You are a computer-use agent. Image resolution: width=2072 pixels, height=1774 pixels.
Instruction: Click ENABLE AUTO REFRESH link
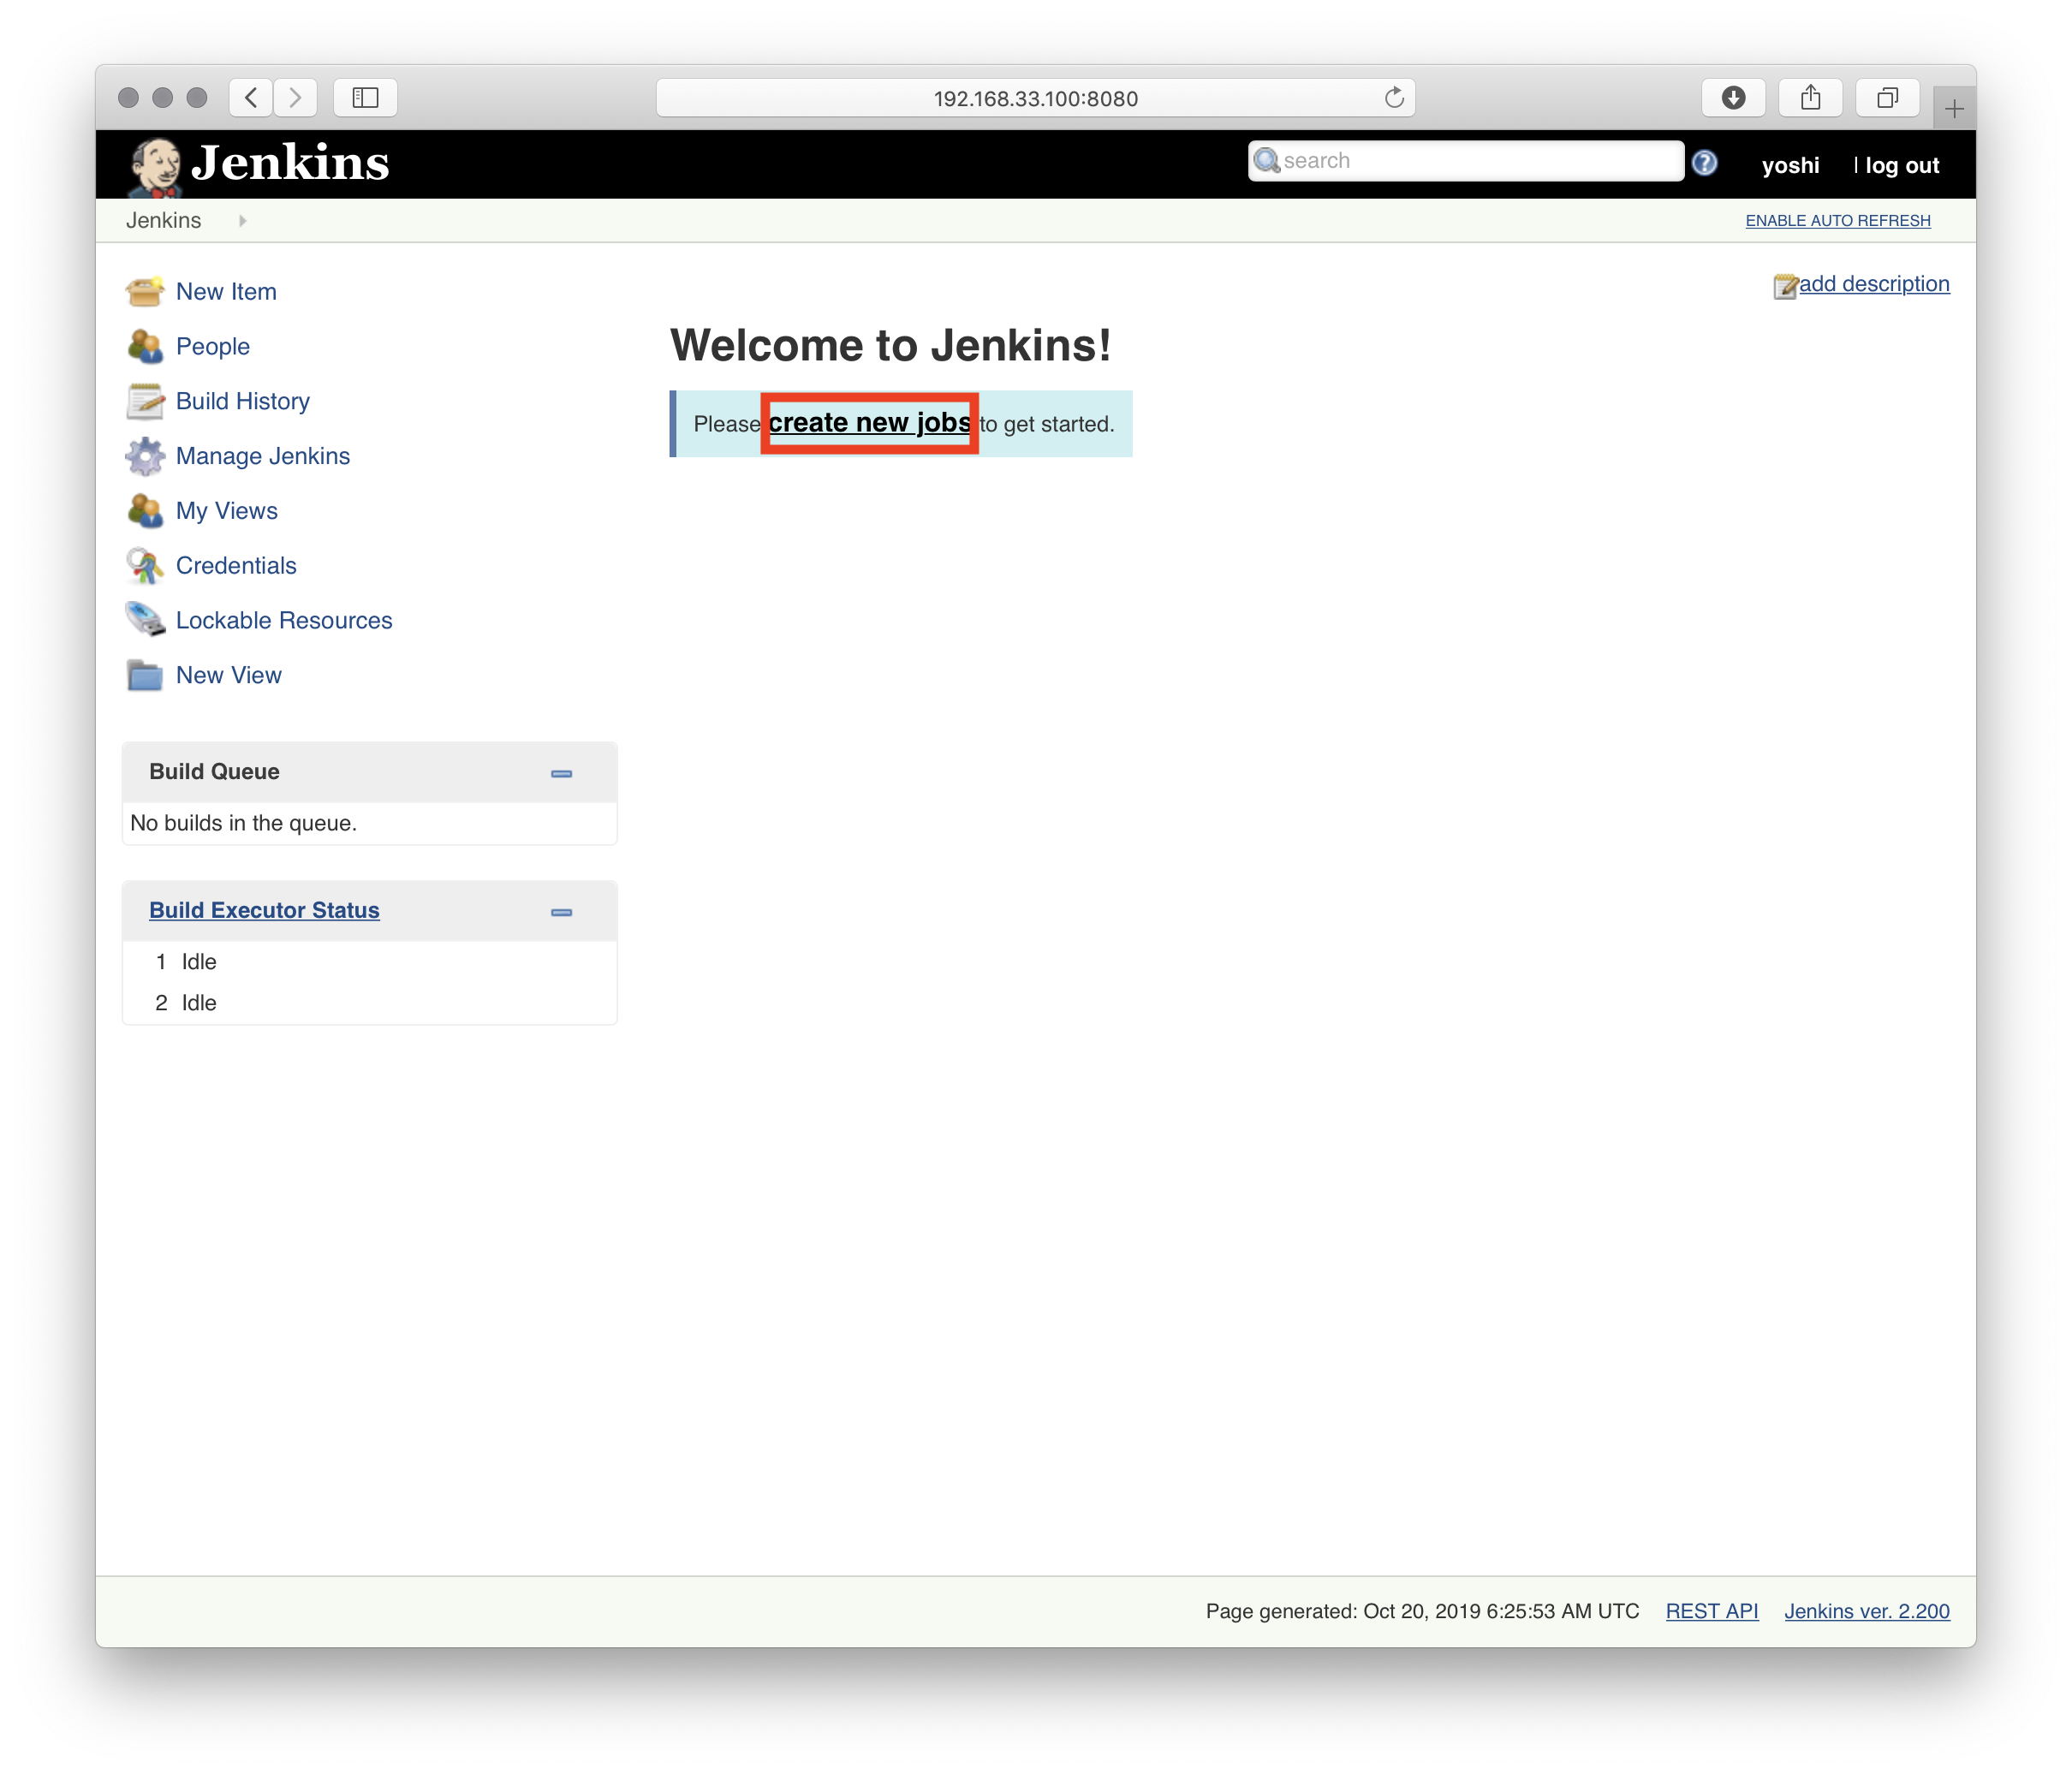click(1838, 221)
